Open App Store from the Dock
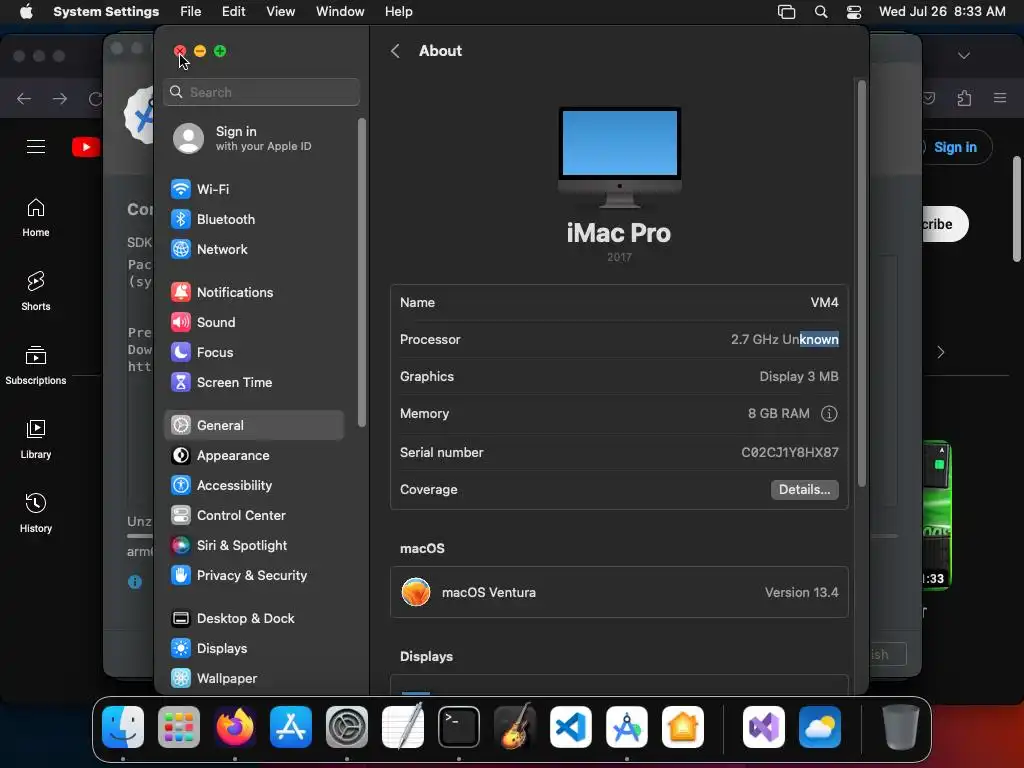 291,727
